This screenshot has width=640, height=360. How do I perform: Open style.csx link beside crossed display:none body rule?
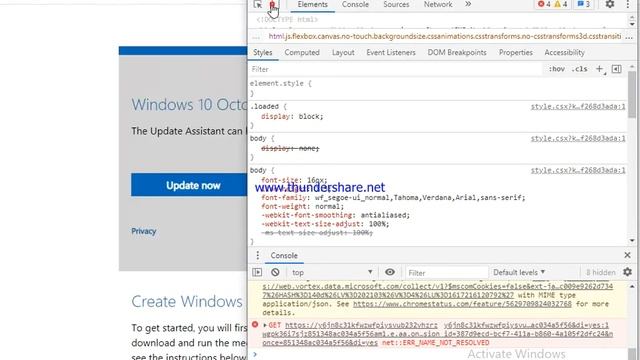pyautogui.click(x=578, y=138)
